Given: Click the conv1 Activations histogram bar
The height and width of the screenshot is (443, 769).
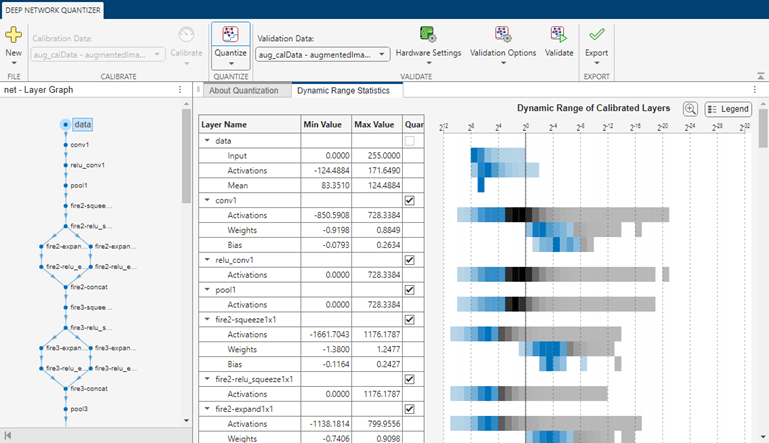Looking at the screenshot, I should [x=520, y=215].
